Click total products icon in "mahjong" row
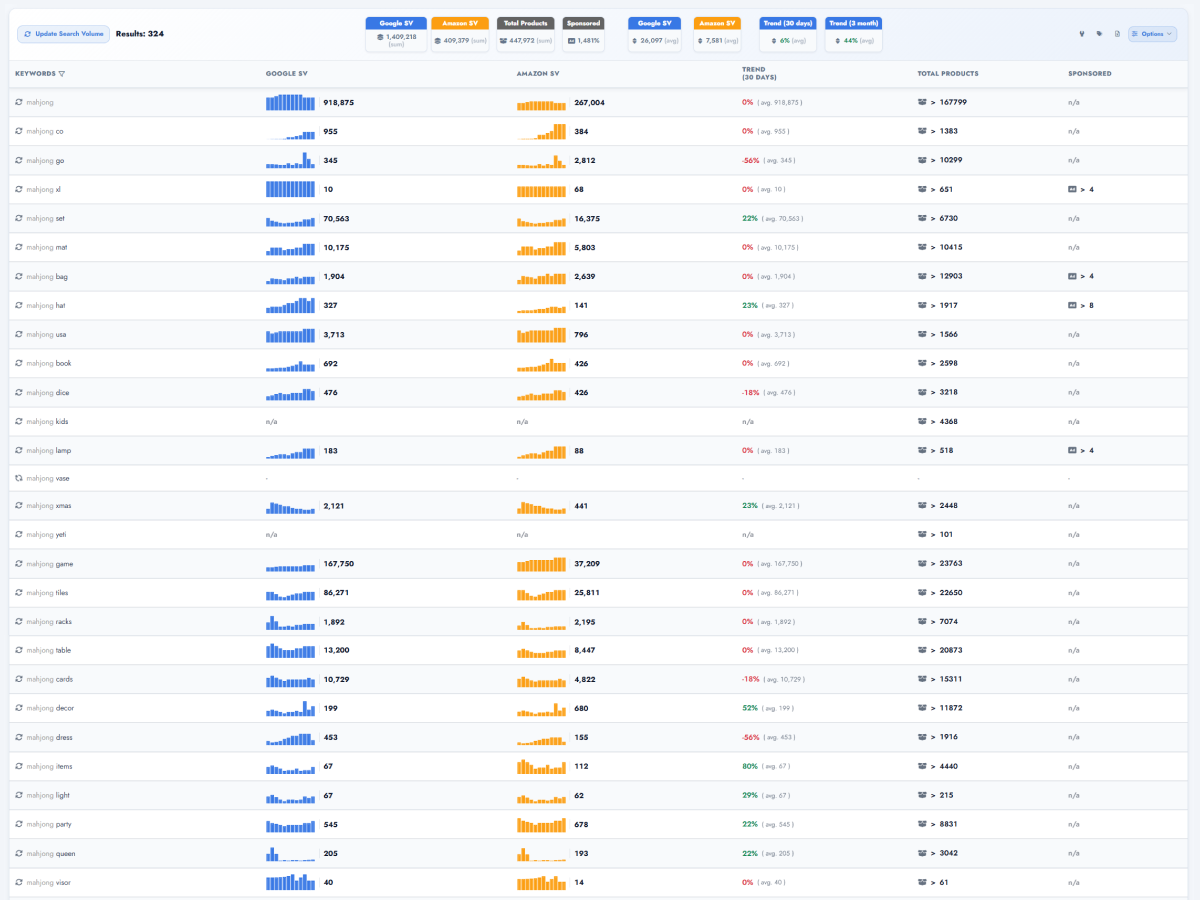1200x900 pixels. [922, 102]
